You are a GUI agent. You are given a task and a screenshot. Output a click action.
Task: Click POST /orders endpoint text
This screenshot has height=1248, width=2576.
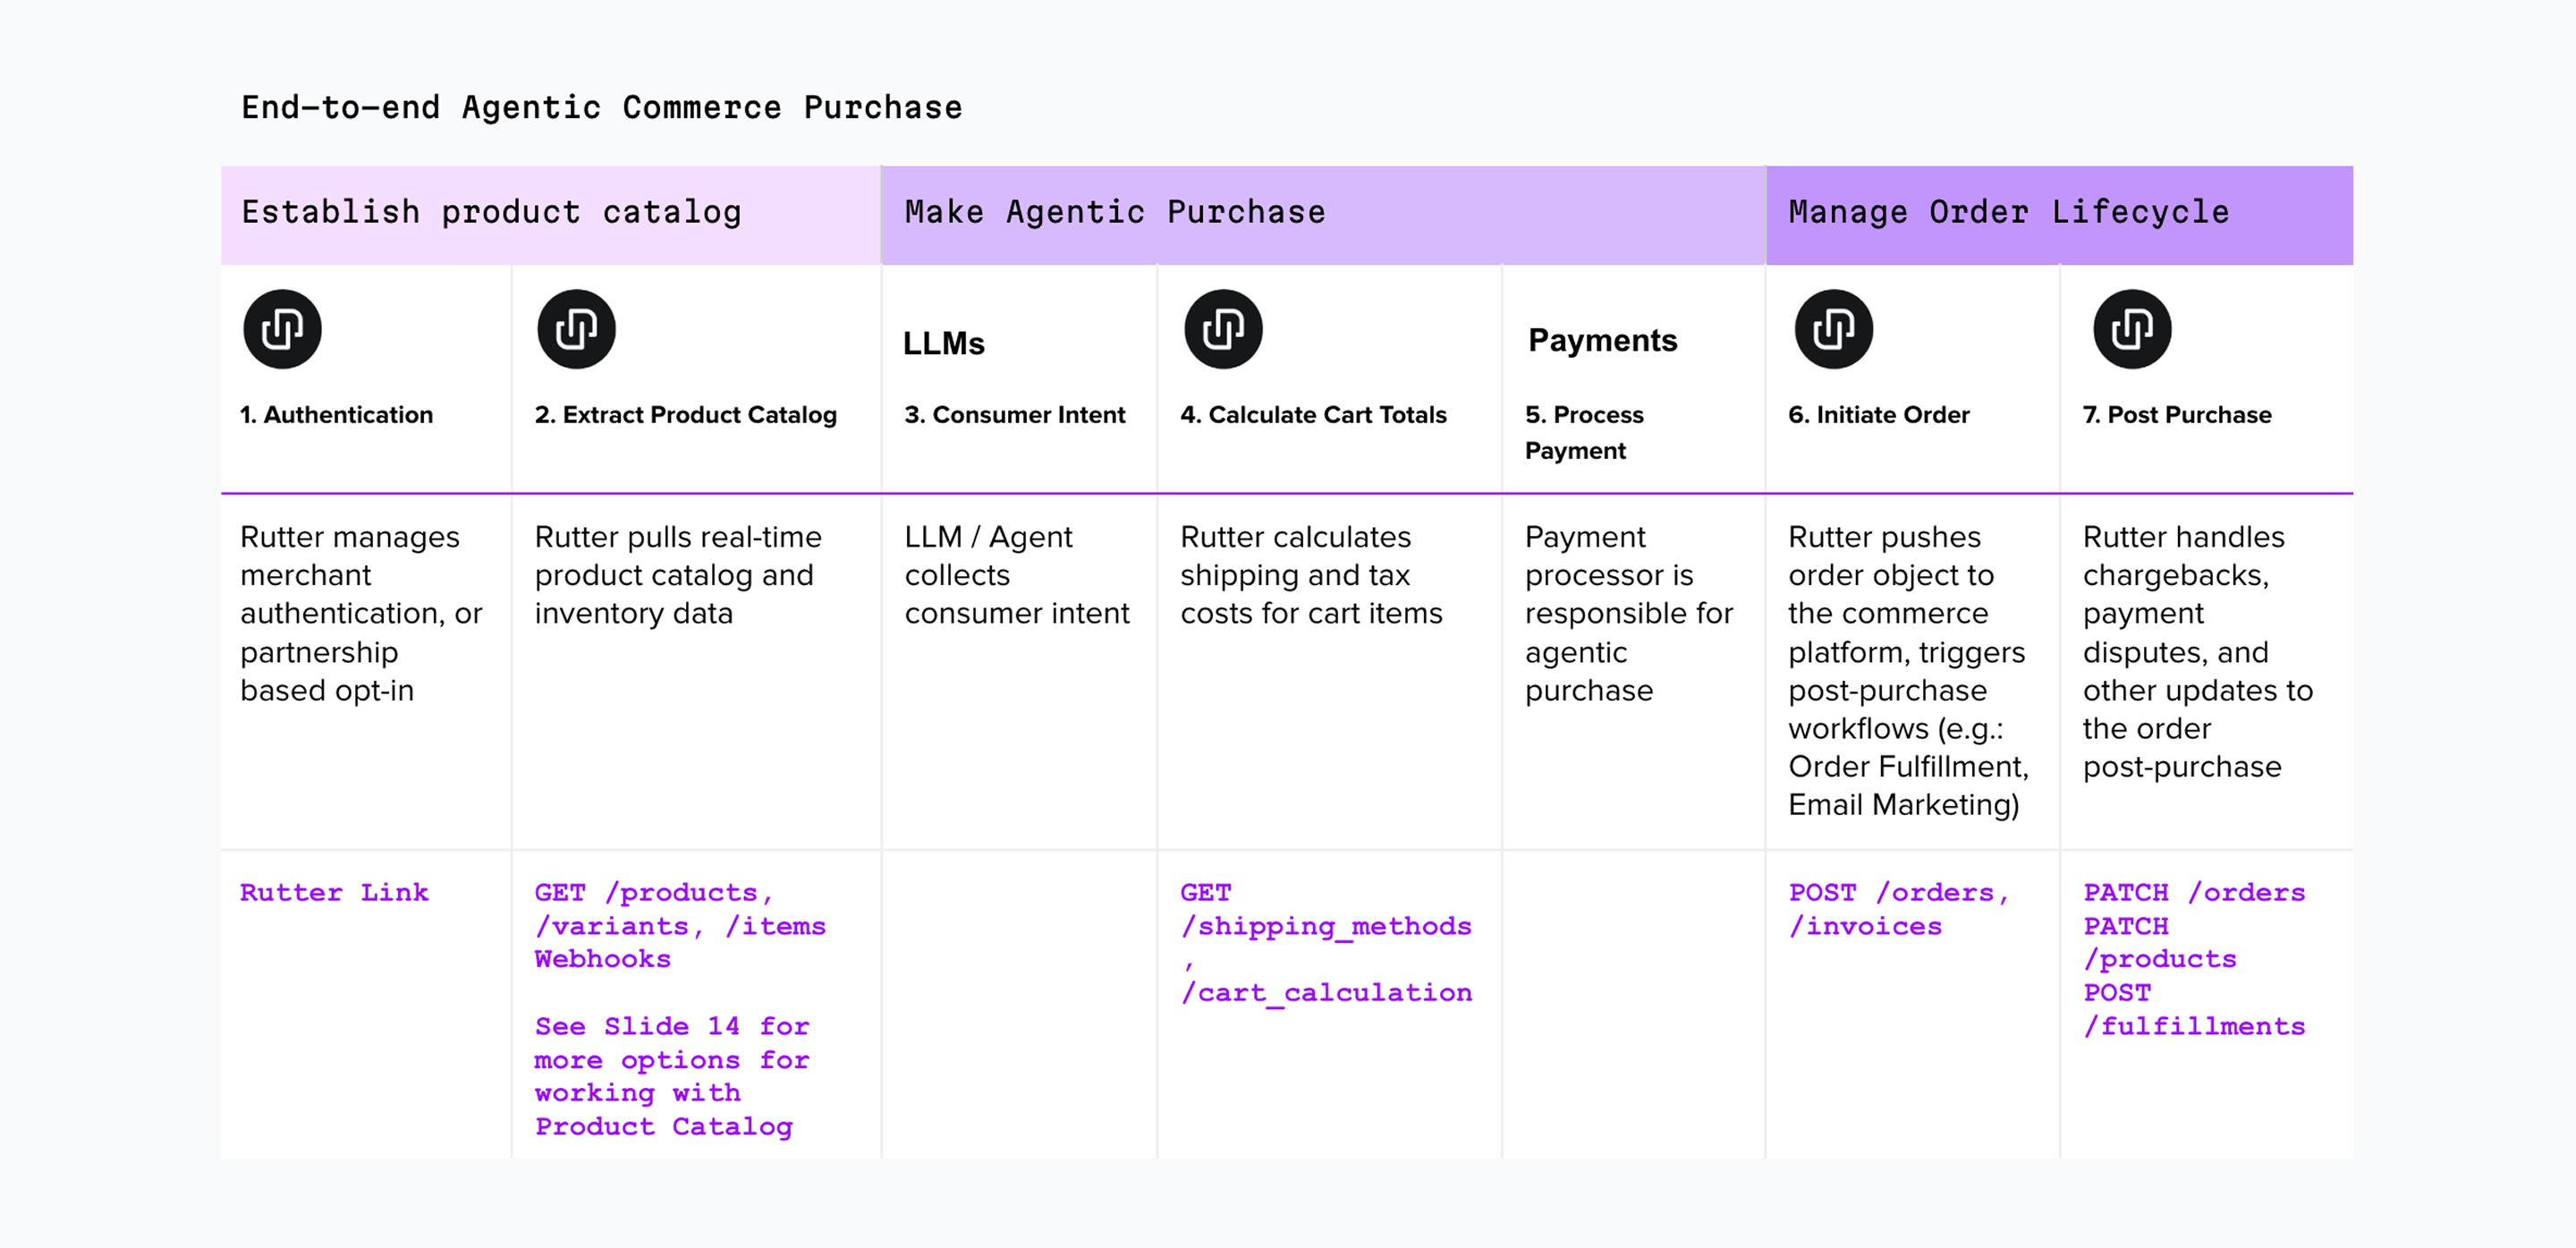(1898, 892)
